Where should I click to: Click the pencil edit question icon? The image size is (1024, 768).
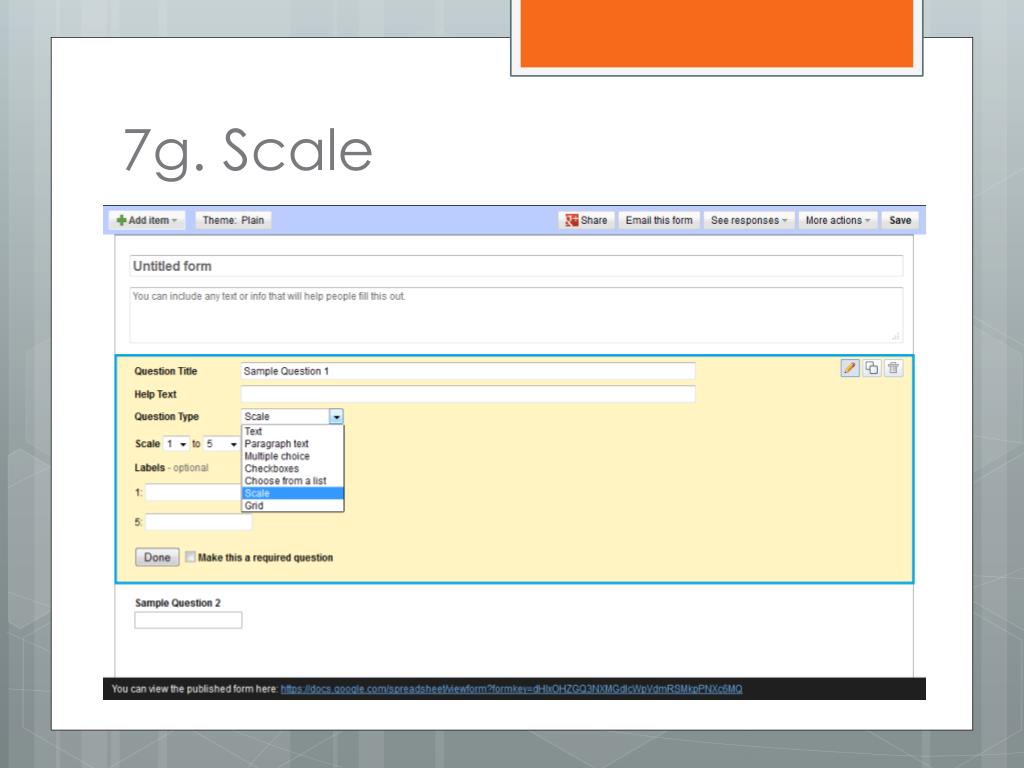[x=849, y=368]
